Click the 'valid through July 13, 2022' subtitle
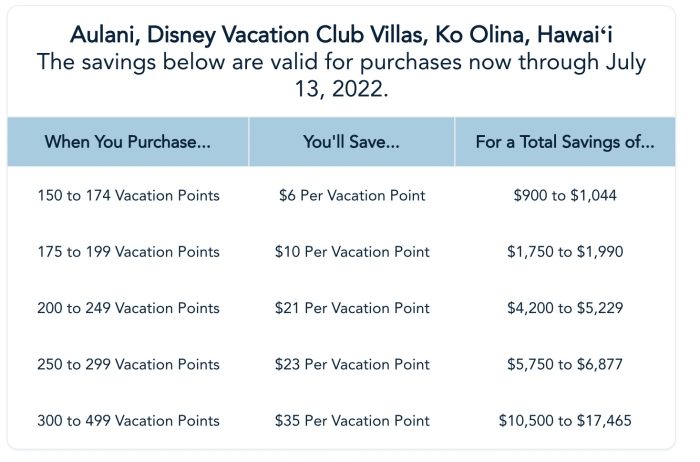Screen dimensions: 700x462 [340, 75]
